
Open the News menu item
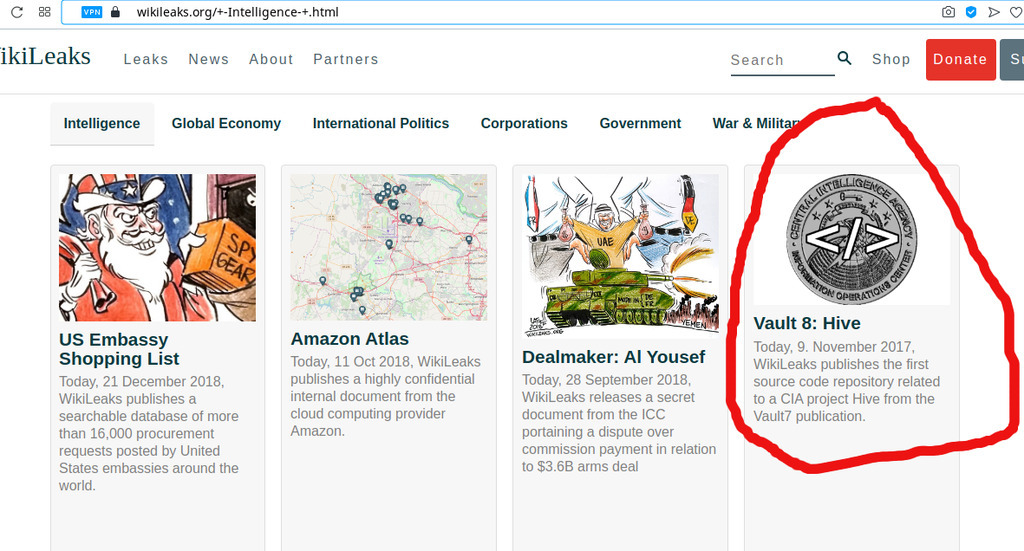point(209,59)
